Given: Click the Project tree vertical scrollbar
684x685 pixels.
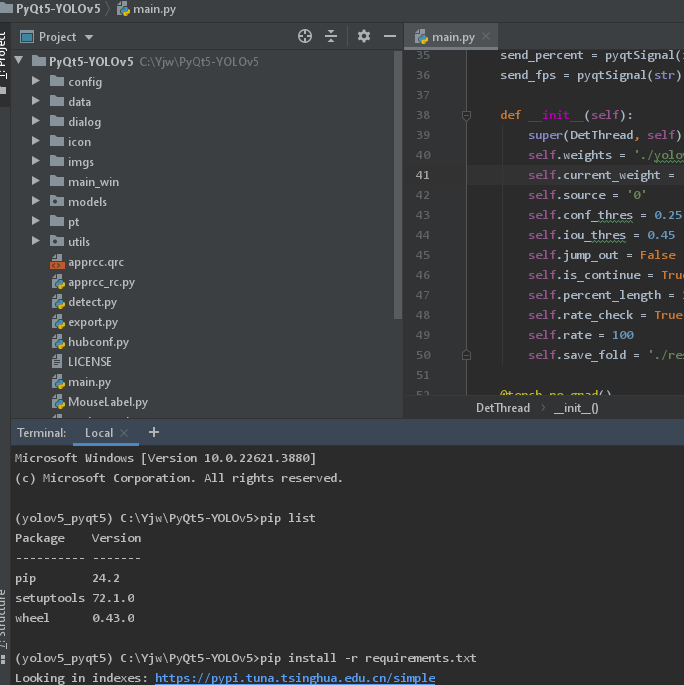Looking at the screenshot, I should coord(397,185).
